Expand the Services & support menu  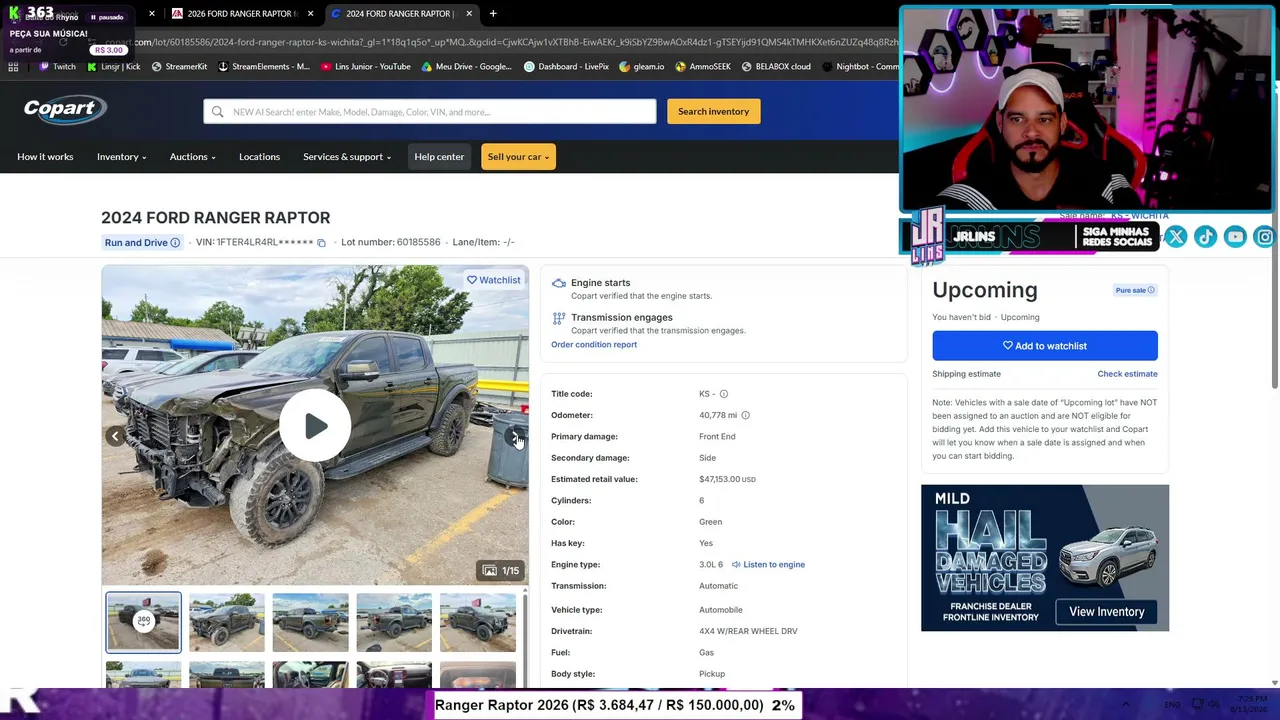click(x=347, y=157)
